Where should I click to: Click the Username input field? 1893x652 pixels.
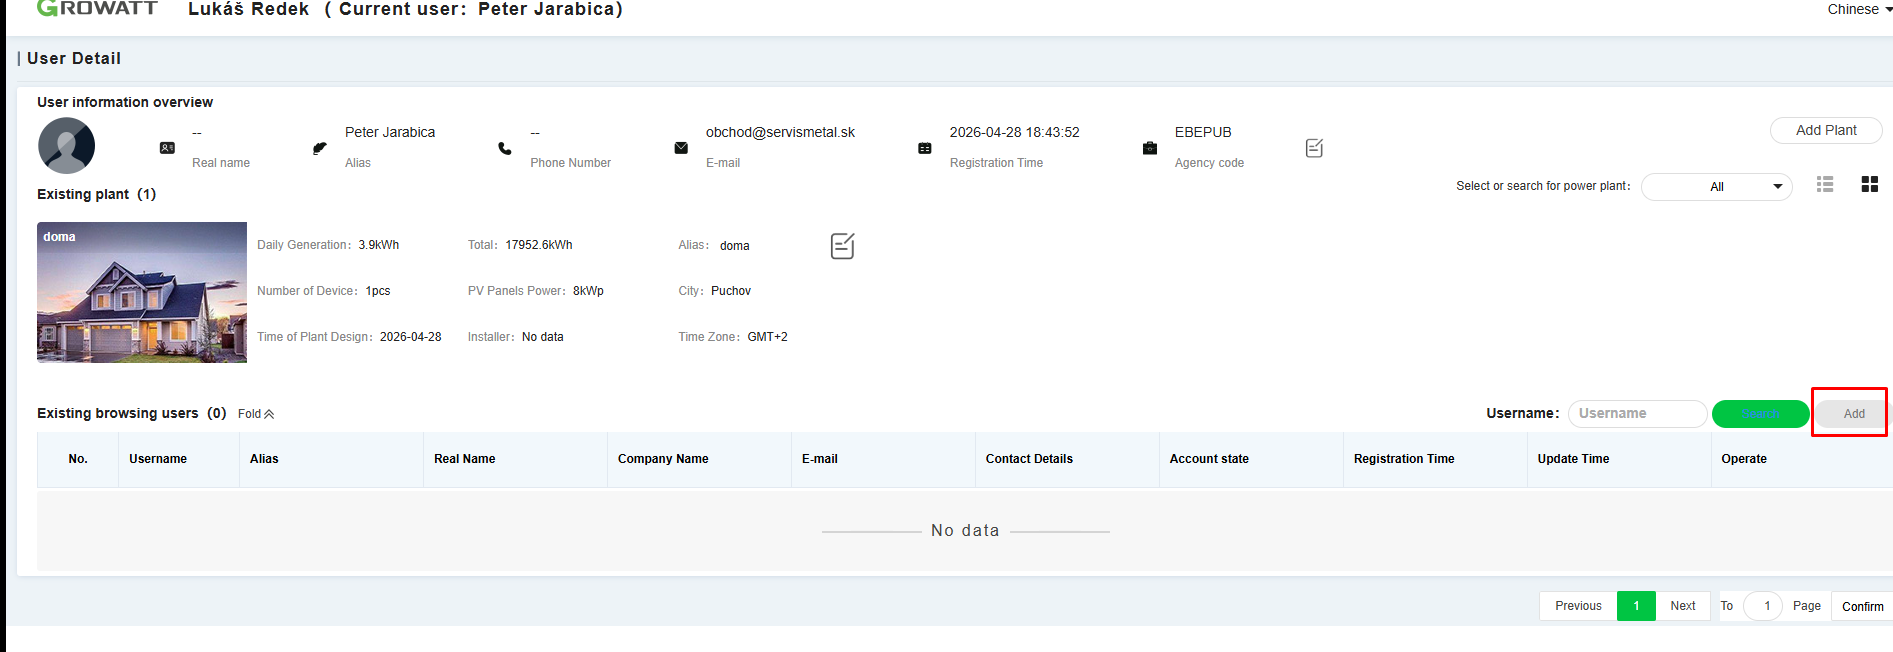1637,414
